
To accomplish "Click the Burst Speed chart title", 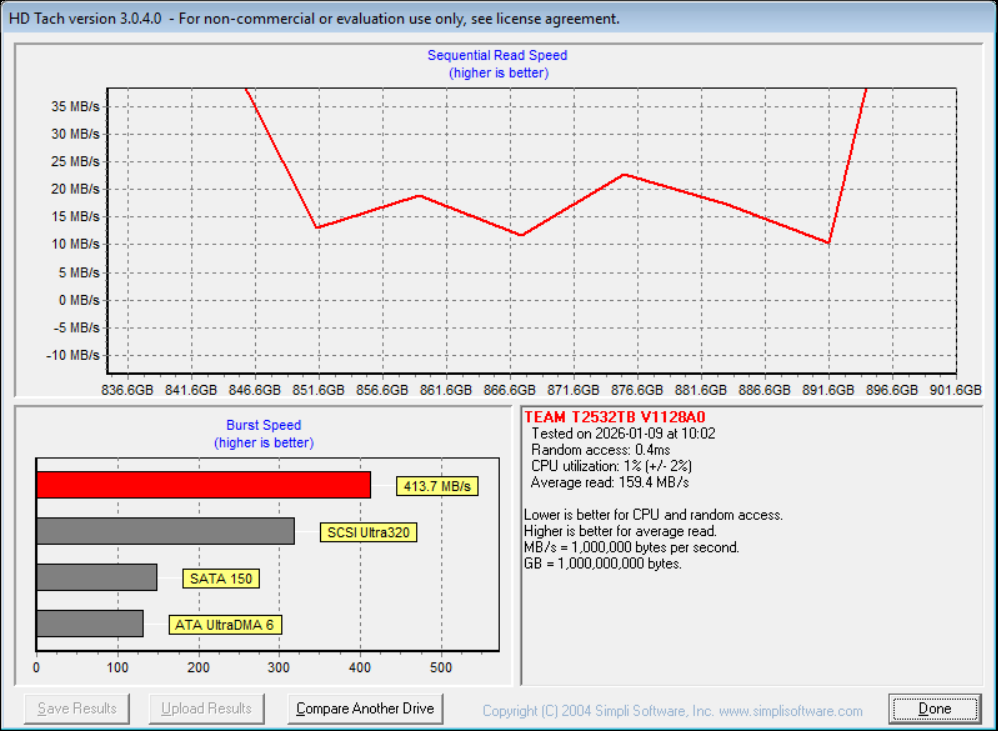I will 263,425.
